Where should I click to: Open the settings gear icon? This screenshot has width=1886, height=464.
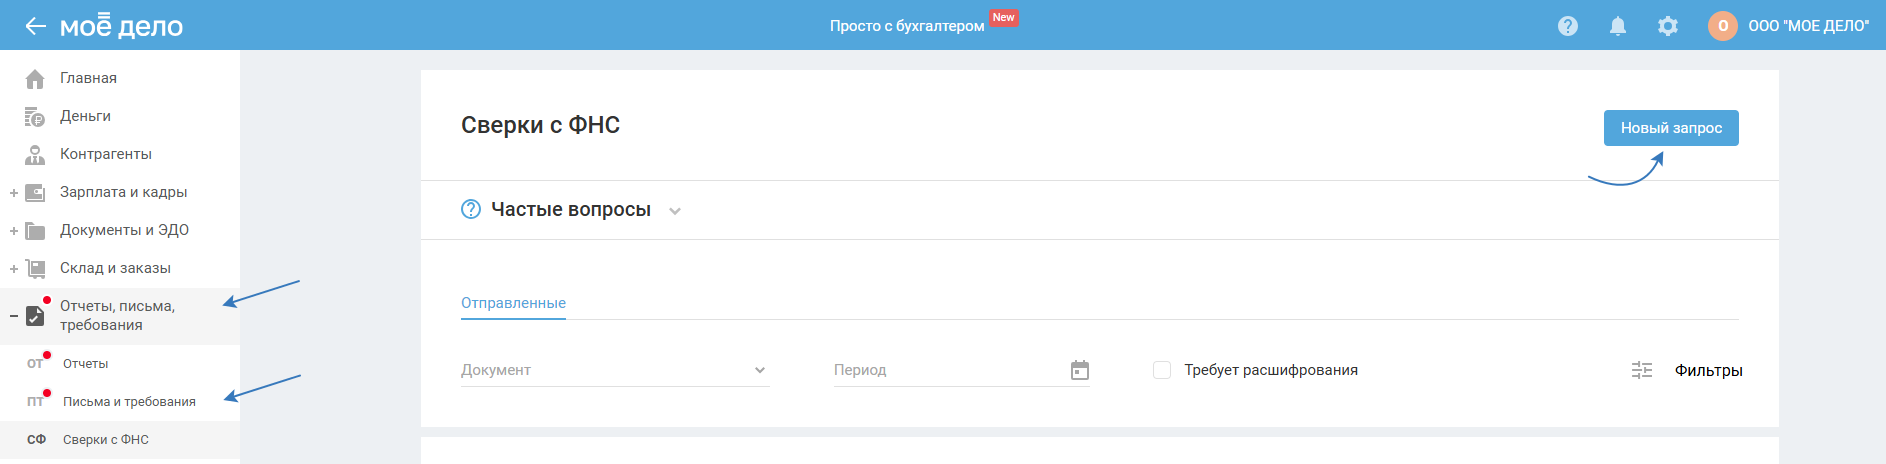click(1668, 26)
